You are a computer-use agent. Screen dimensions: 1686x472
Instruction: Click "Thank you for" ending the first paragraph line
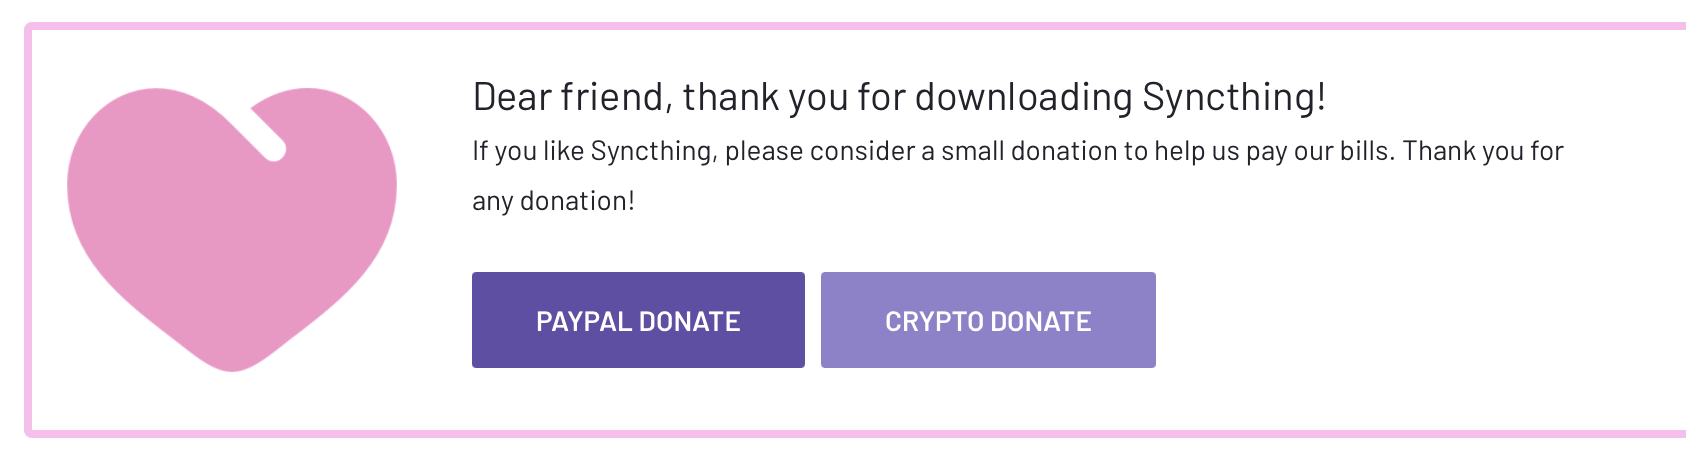pos(1483,151)
